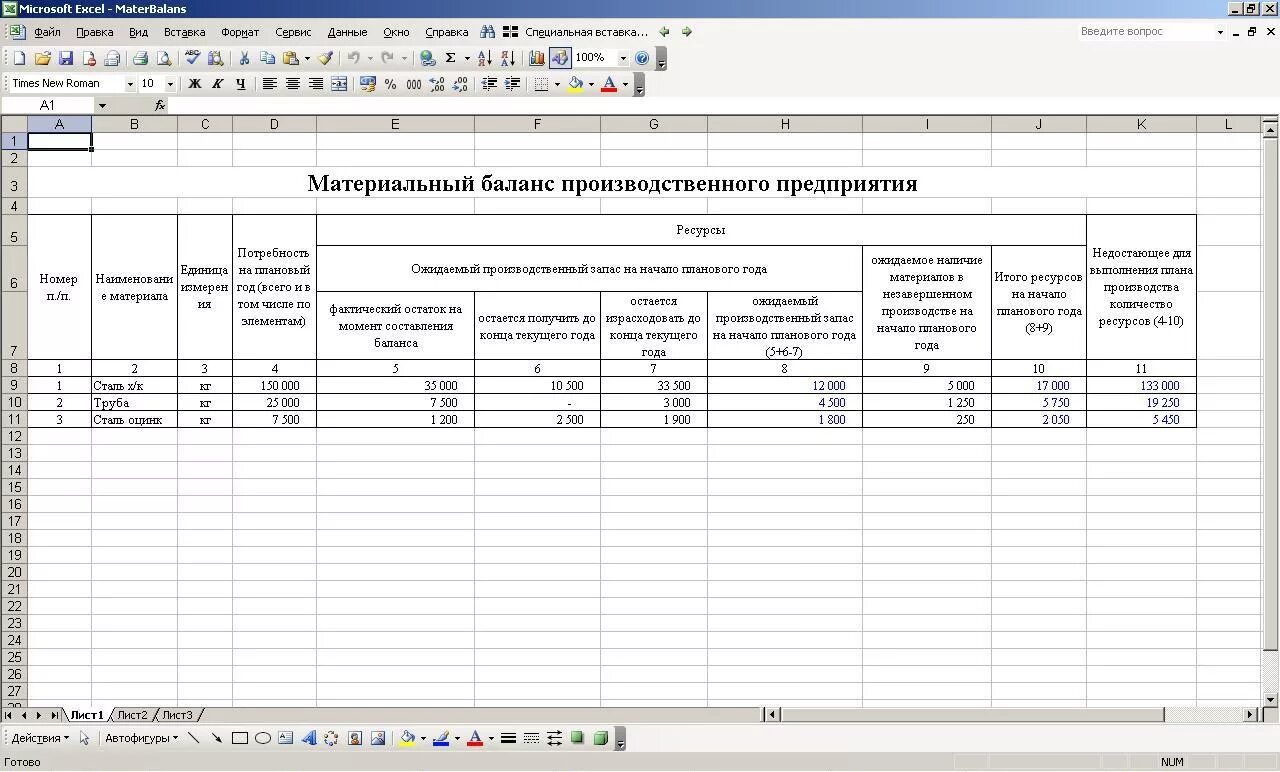Apply yellow fill color to cells
The image size is (1280, 772).
click(575, 84)
